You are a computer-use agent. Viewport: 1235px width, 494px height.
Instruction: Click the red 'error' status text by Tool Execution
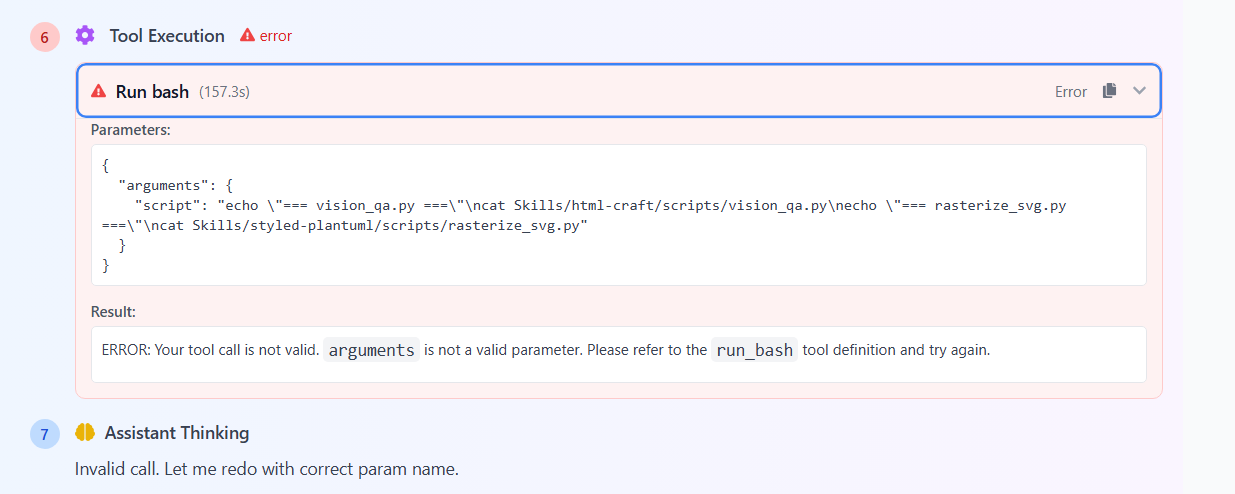276,36
